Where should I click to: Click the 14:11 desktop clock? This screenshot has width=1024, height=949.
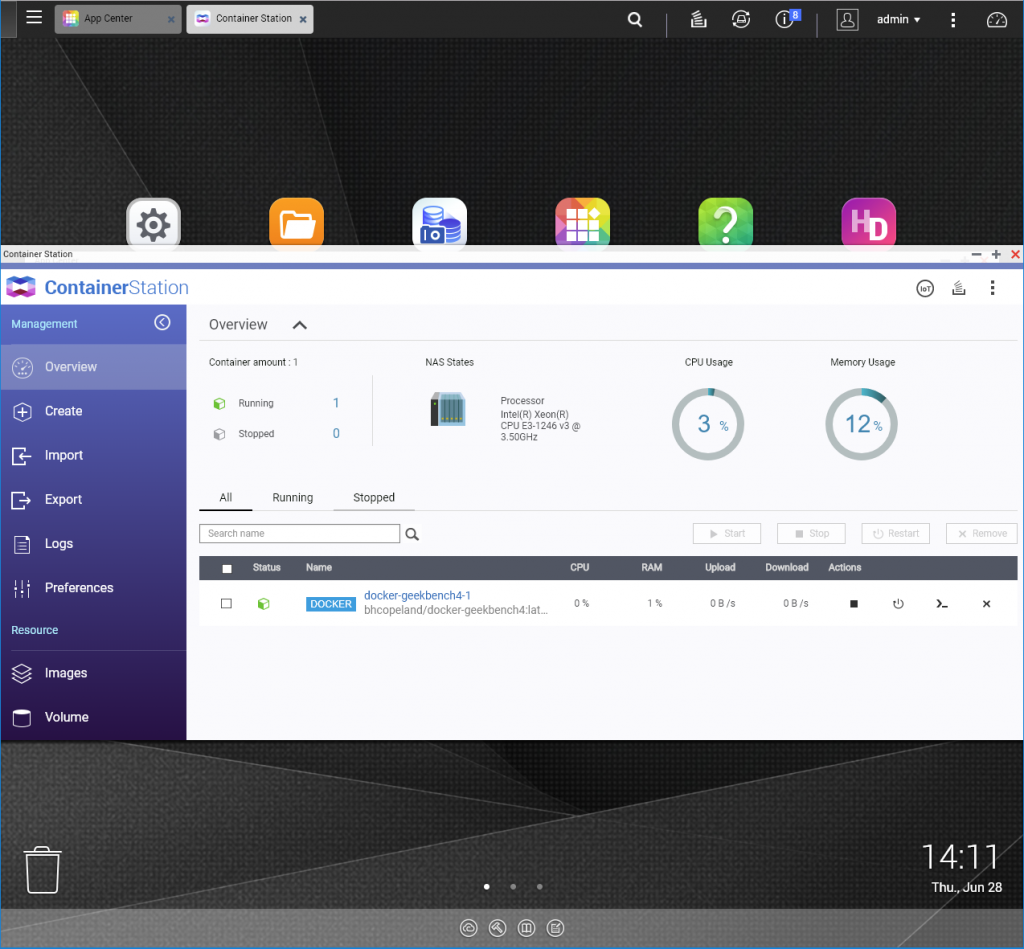(960, 857)
